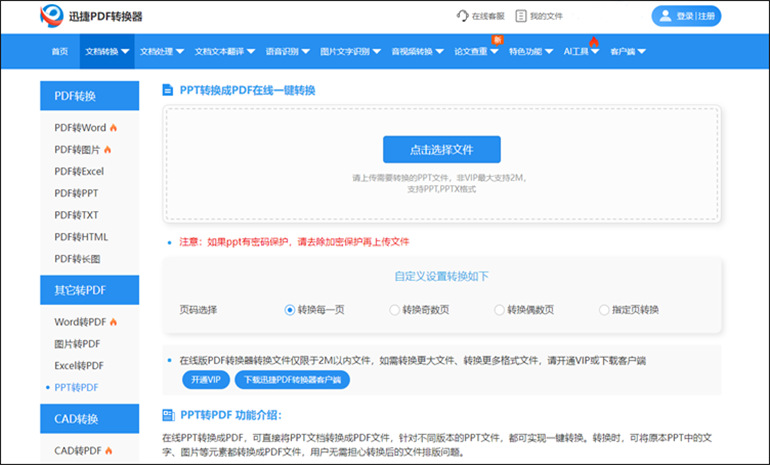770x465 pixels.
Task: Click the flame icon next to CAD转PDF
Action: pos(109,450)
